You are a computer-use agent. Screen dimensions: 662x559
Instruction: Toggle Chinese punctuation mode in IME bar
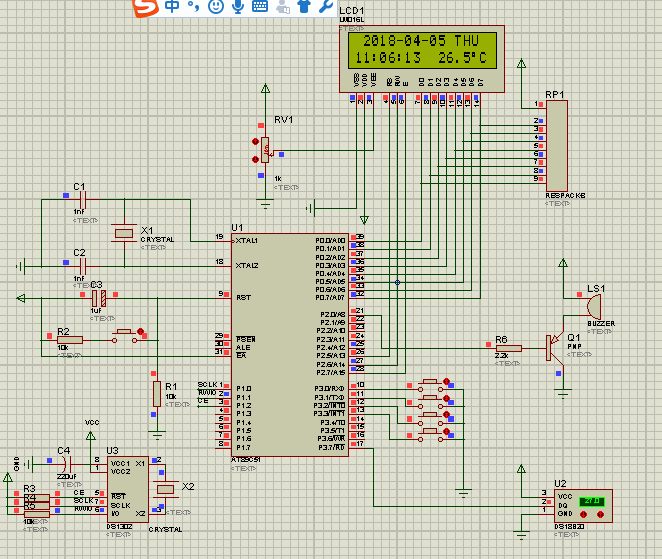point(193,7)
